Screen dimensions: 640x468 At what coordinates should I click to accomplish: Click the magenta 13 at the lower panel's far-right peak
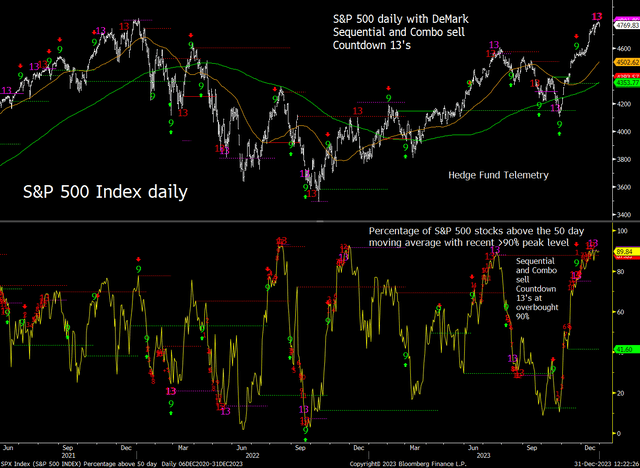[x=592, y=243]
